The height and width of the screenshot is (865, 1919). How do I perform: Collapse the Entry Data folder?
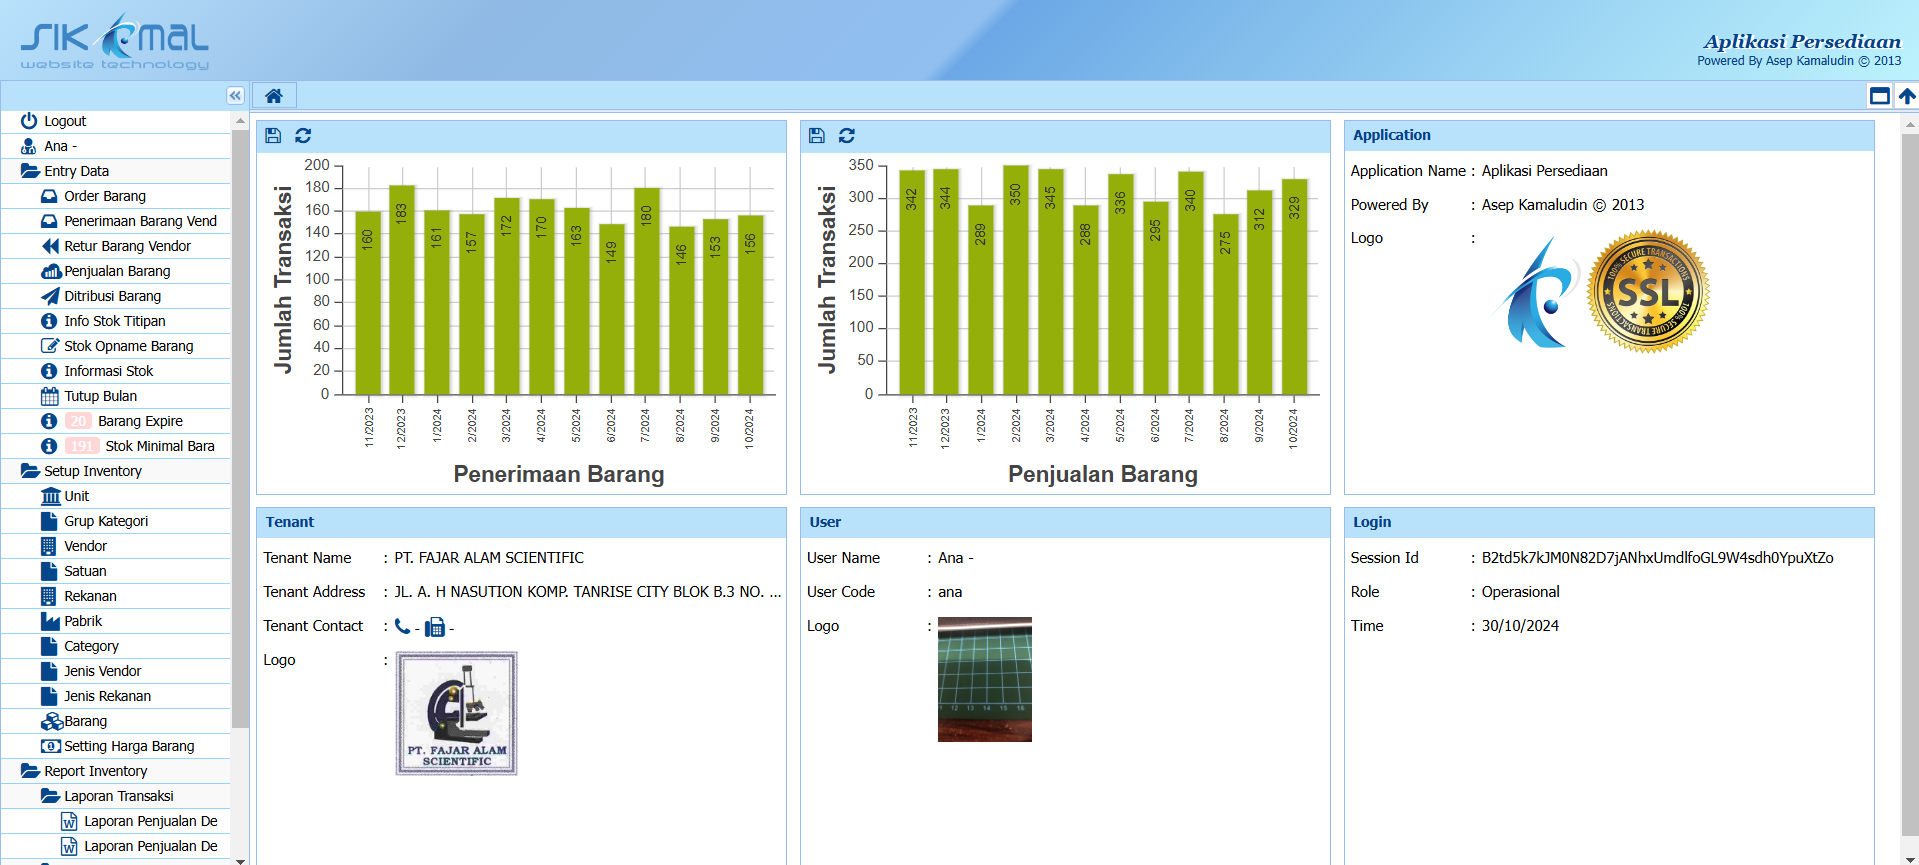[29, 171]
